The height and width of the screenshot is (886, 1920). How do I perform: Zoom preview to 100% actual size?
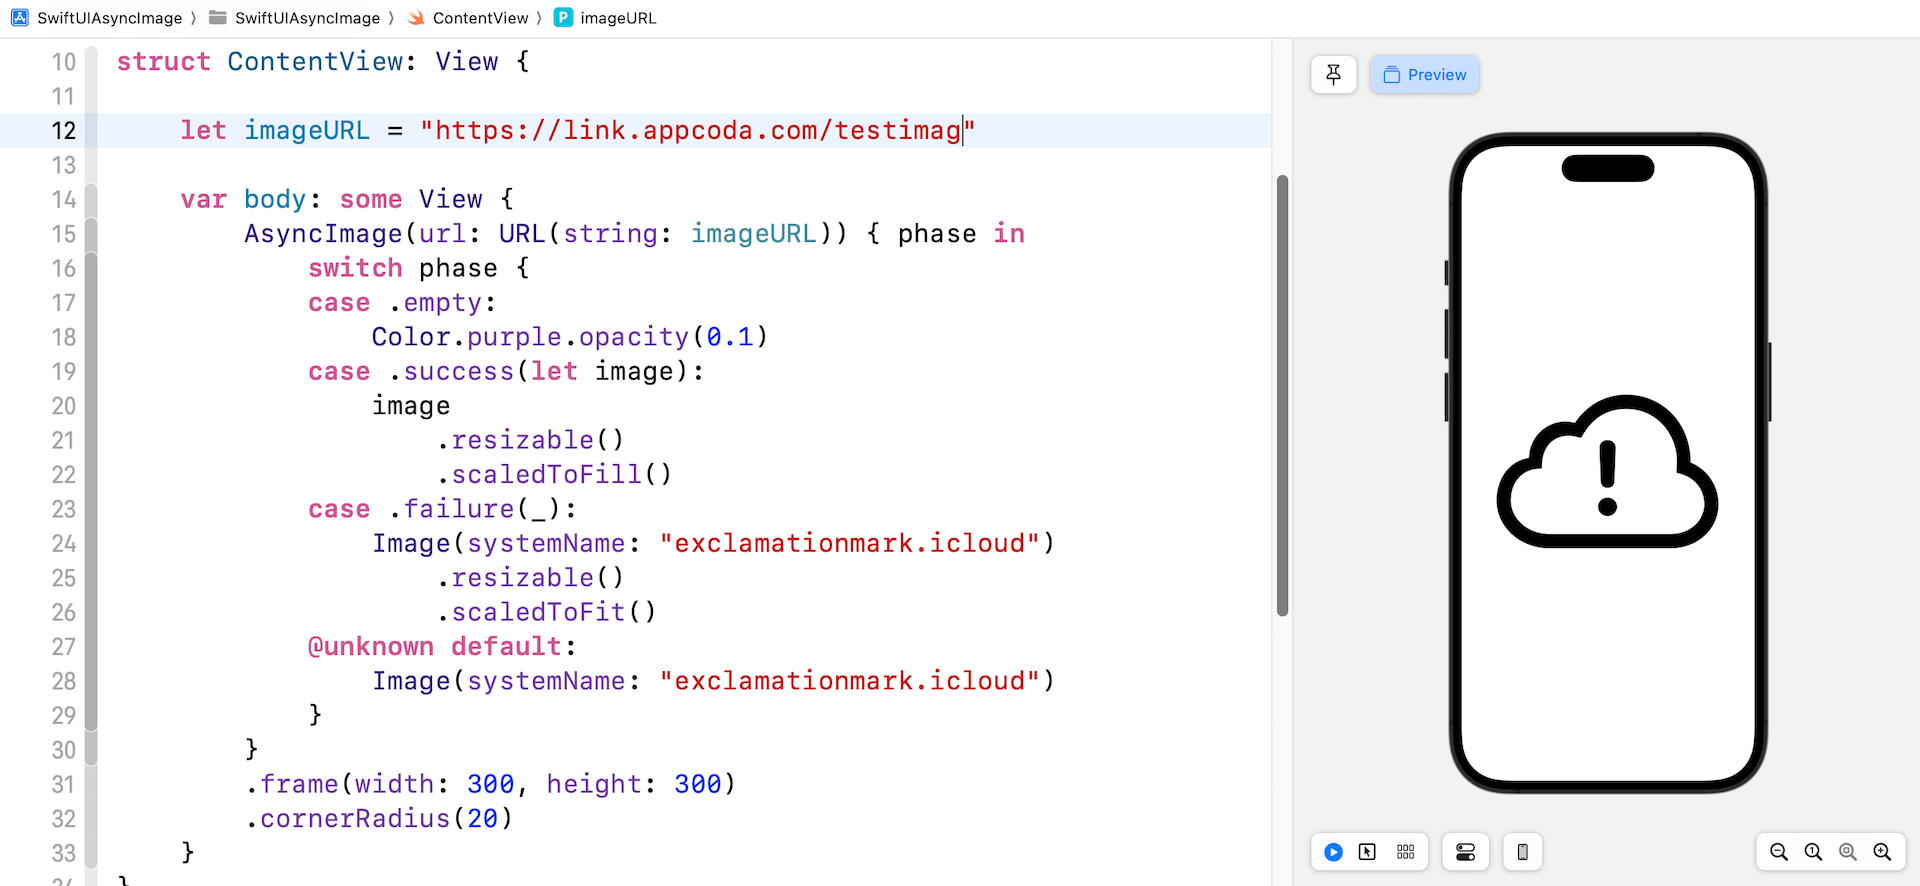point(1813,852)
